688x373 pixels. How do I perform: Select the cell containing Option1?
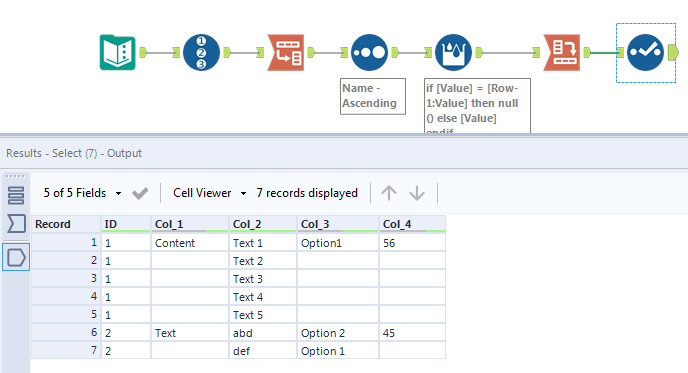click(x=338, y=243)
